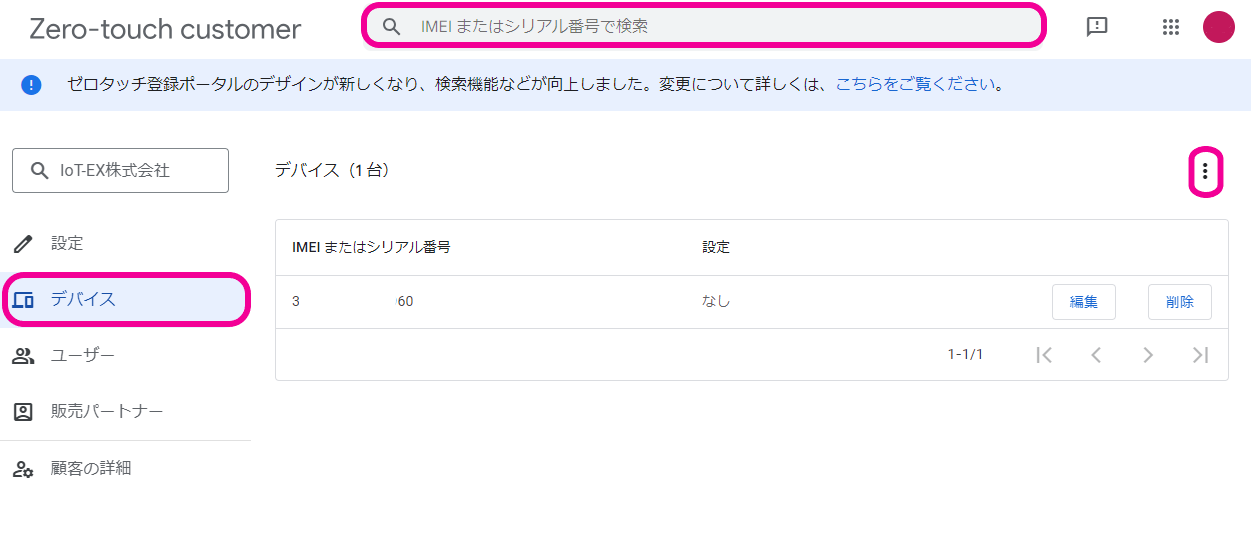This screenshot has height=533, width=1251.
Task: Open 設定 in the sidebar
Action: [67, 243]
